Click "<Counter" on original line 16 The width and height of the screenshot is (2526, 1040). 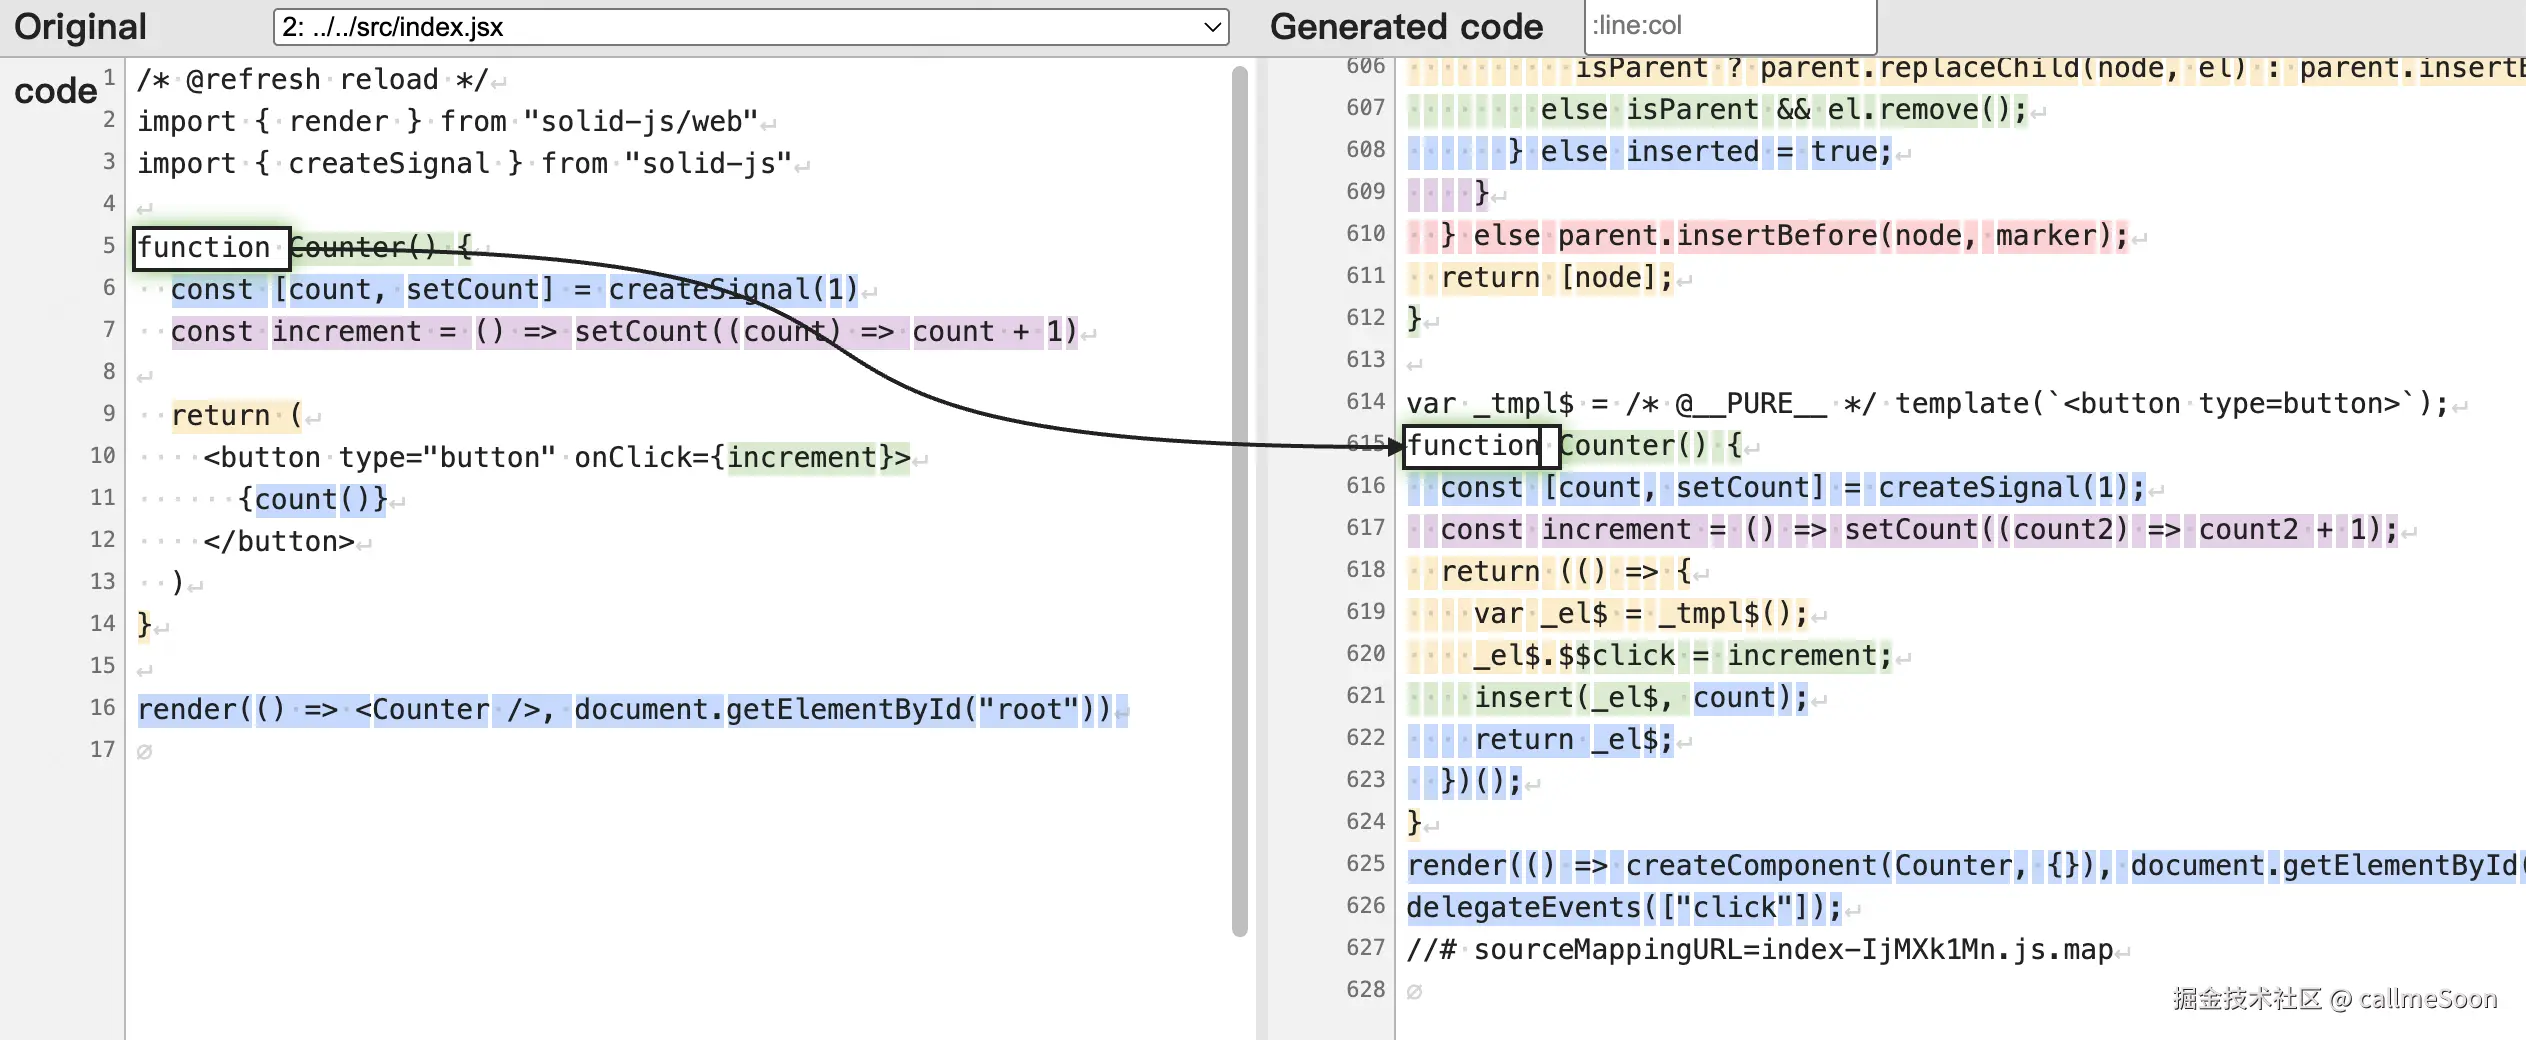pyautogui.click(x=422, y=709)
